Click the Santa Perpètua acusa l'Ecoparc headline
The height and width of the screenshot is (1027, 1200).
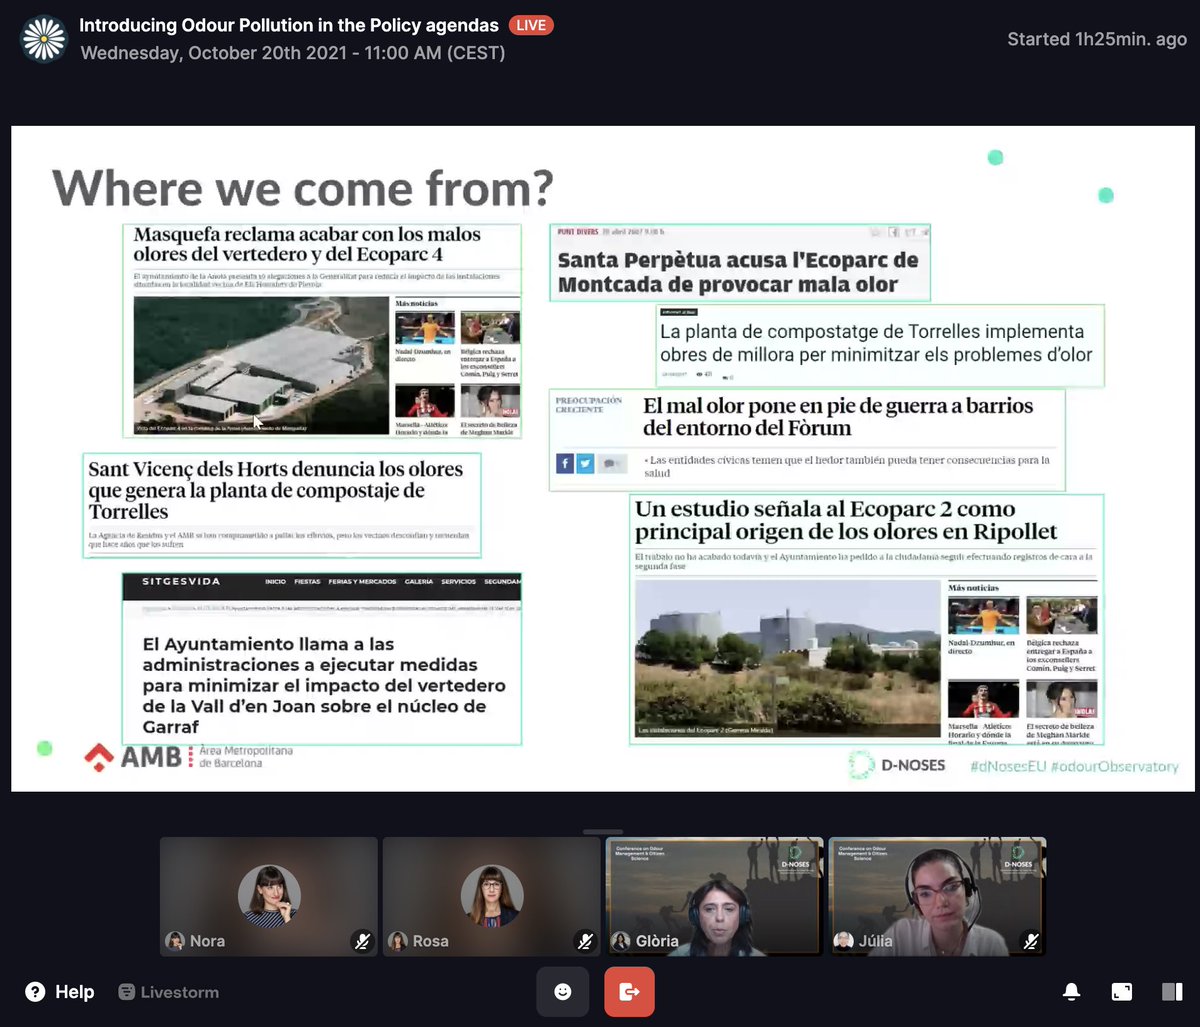(738, 272)
